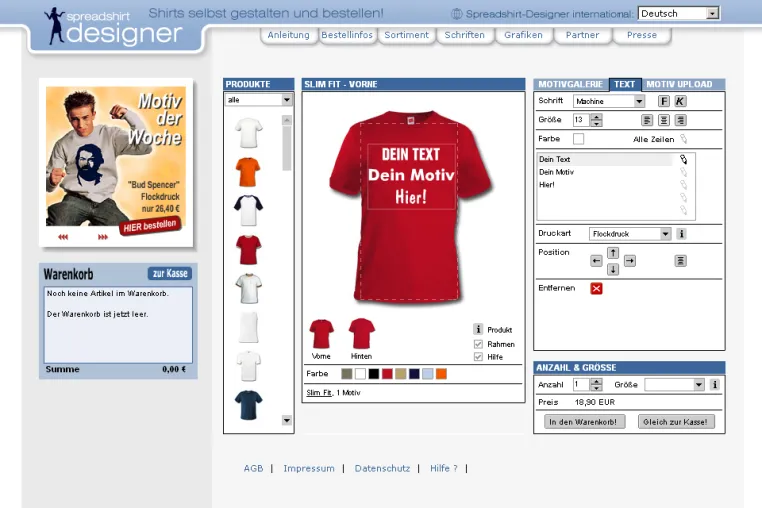Open Produkt info icon

point(478,329)
